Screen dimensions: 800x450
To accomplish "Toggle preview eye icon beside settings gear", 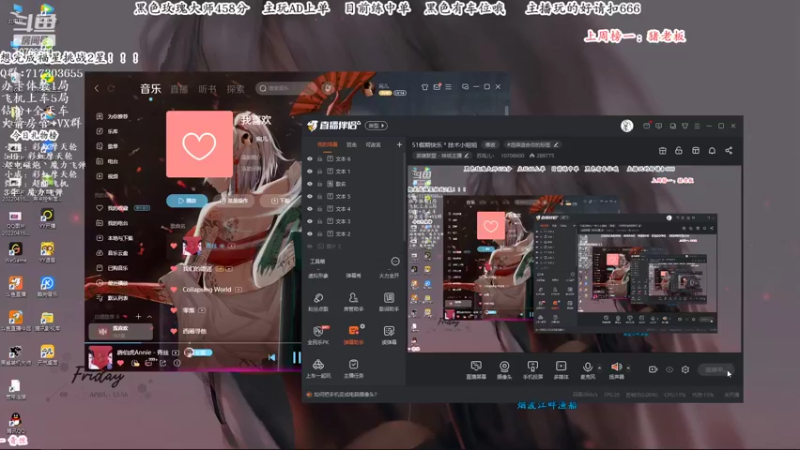I will [669, 369].
